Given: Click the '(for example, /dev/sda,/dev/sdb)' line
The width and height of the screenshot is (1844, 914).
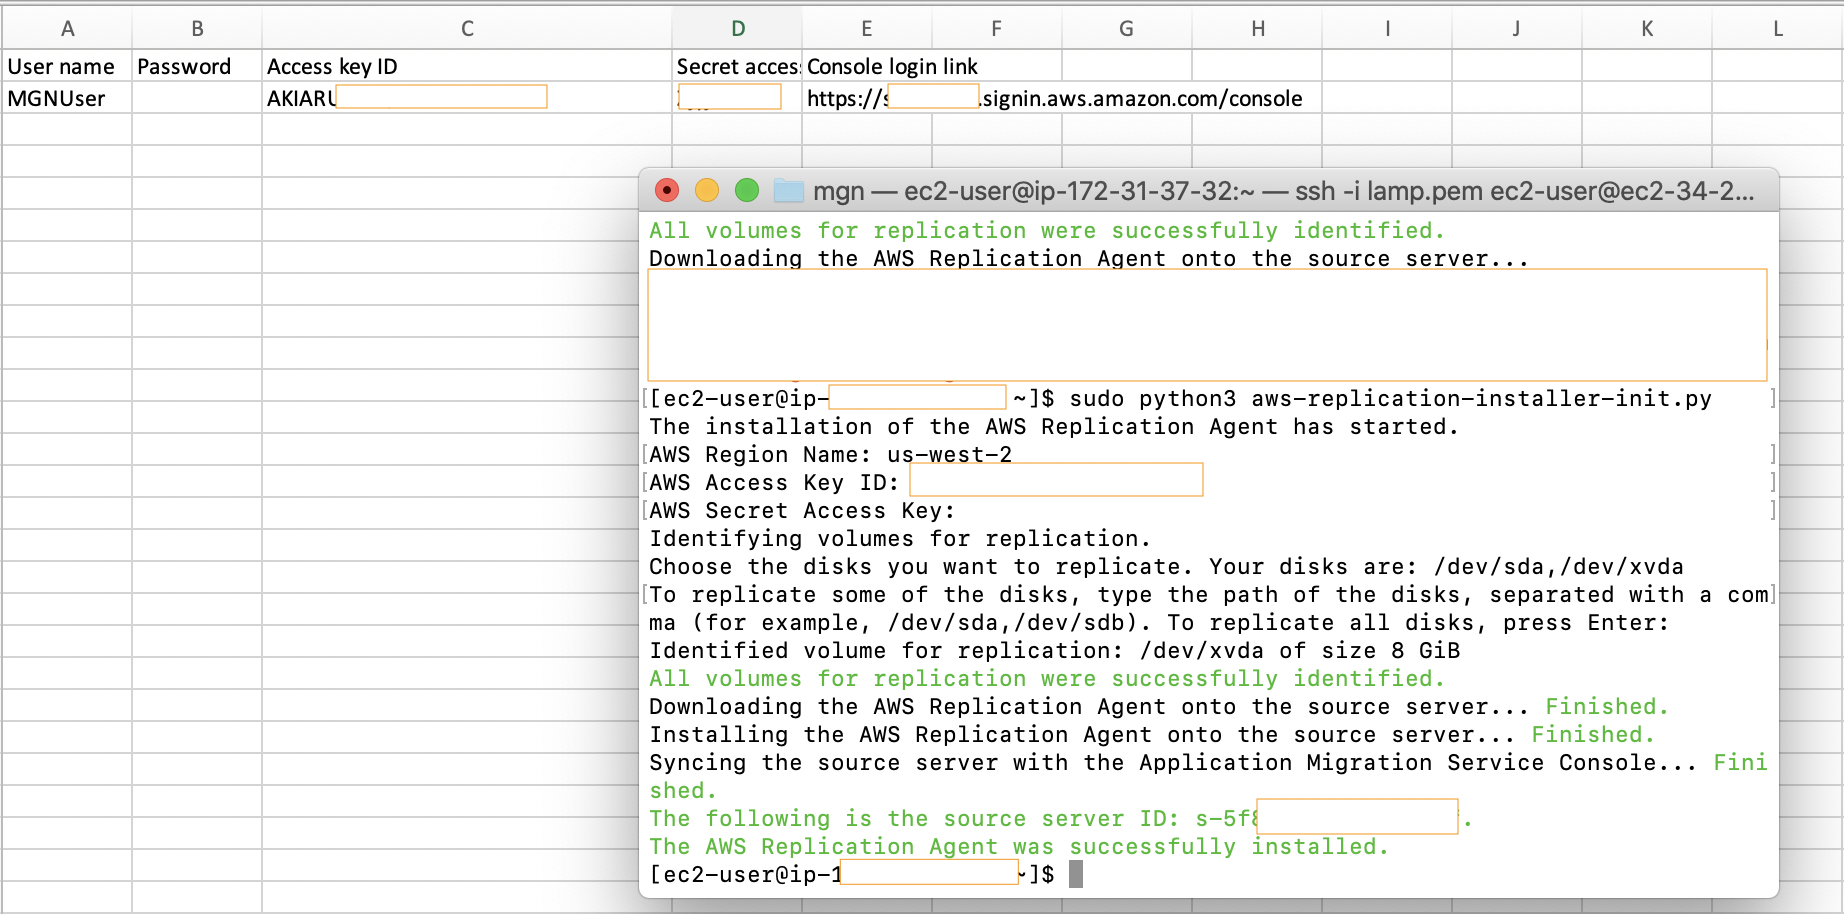Looking at the screenshot, I should tap(1159, 623).
